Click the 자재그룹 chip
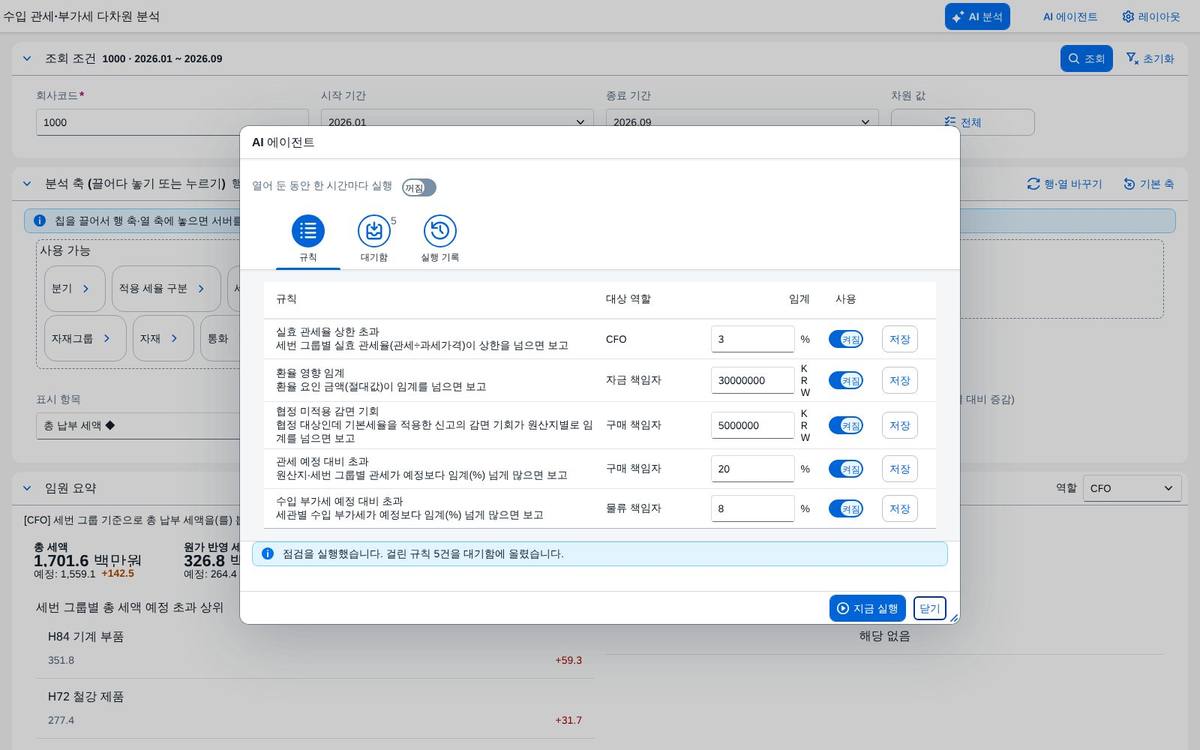1200x750 pixels. pos(85,338)
